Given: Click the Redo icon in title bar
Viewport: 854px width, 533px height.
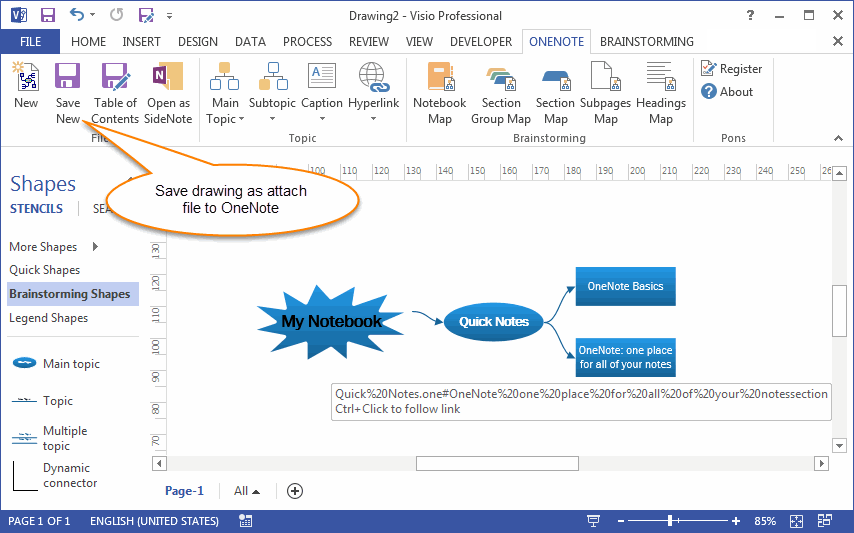Looking at the screenshot, I should 116,15.
